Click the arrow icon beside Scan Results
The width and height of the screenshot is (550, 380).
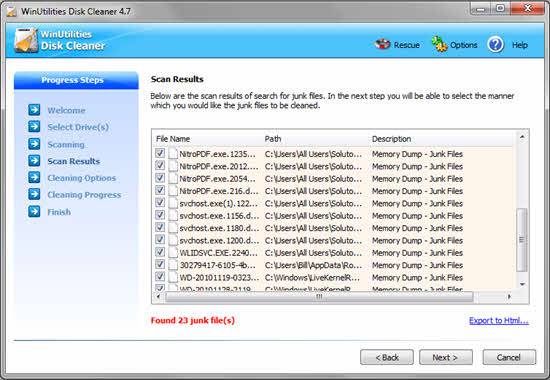(x=34, y=161)
